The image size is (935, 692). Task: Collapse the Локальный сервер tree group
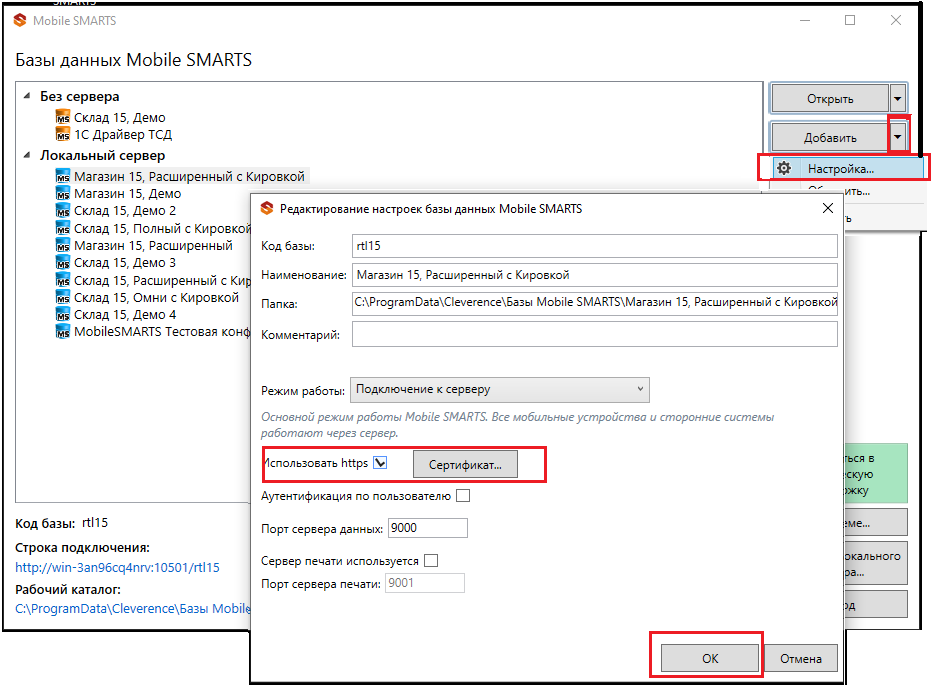27,155
